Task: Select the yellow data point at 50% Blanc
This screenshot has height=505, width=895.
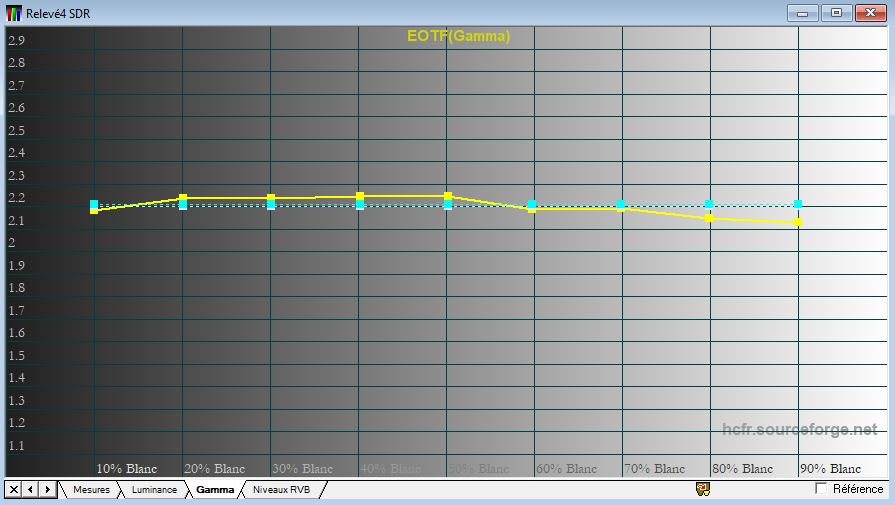Action: coord(447,196)
